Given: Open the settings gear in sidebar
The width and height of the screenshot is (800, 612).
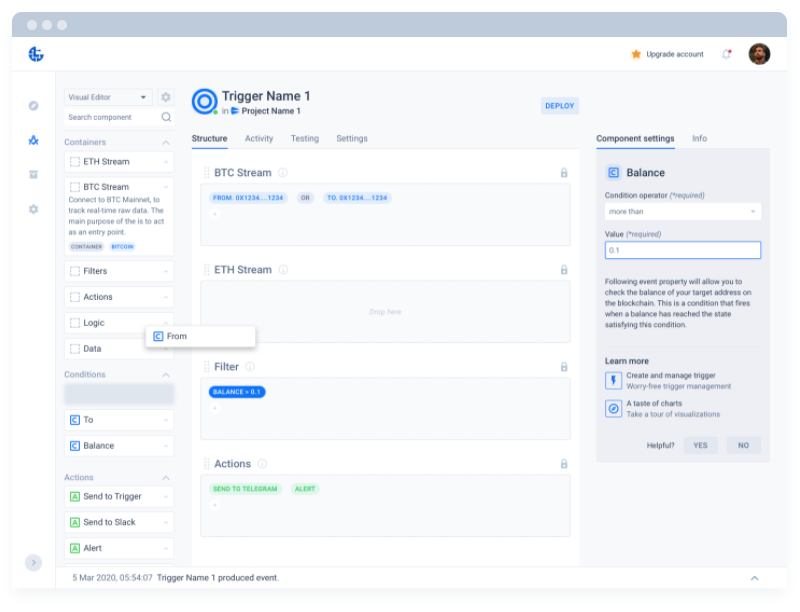Looking at the screenshot, I should [34, 209].
